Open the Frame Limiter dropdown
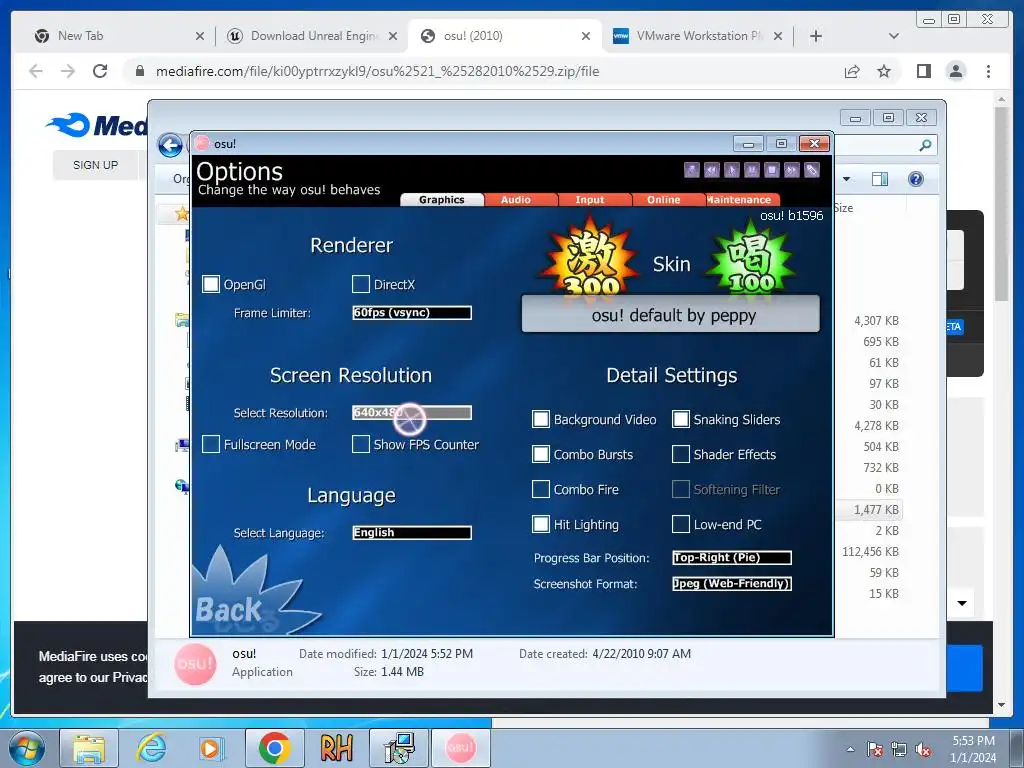 (412, 313)
